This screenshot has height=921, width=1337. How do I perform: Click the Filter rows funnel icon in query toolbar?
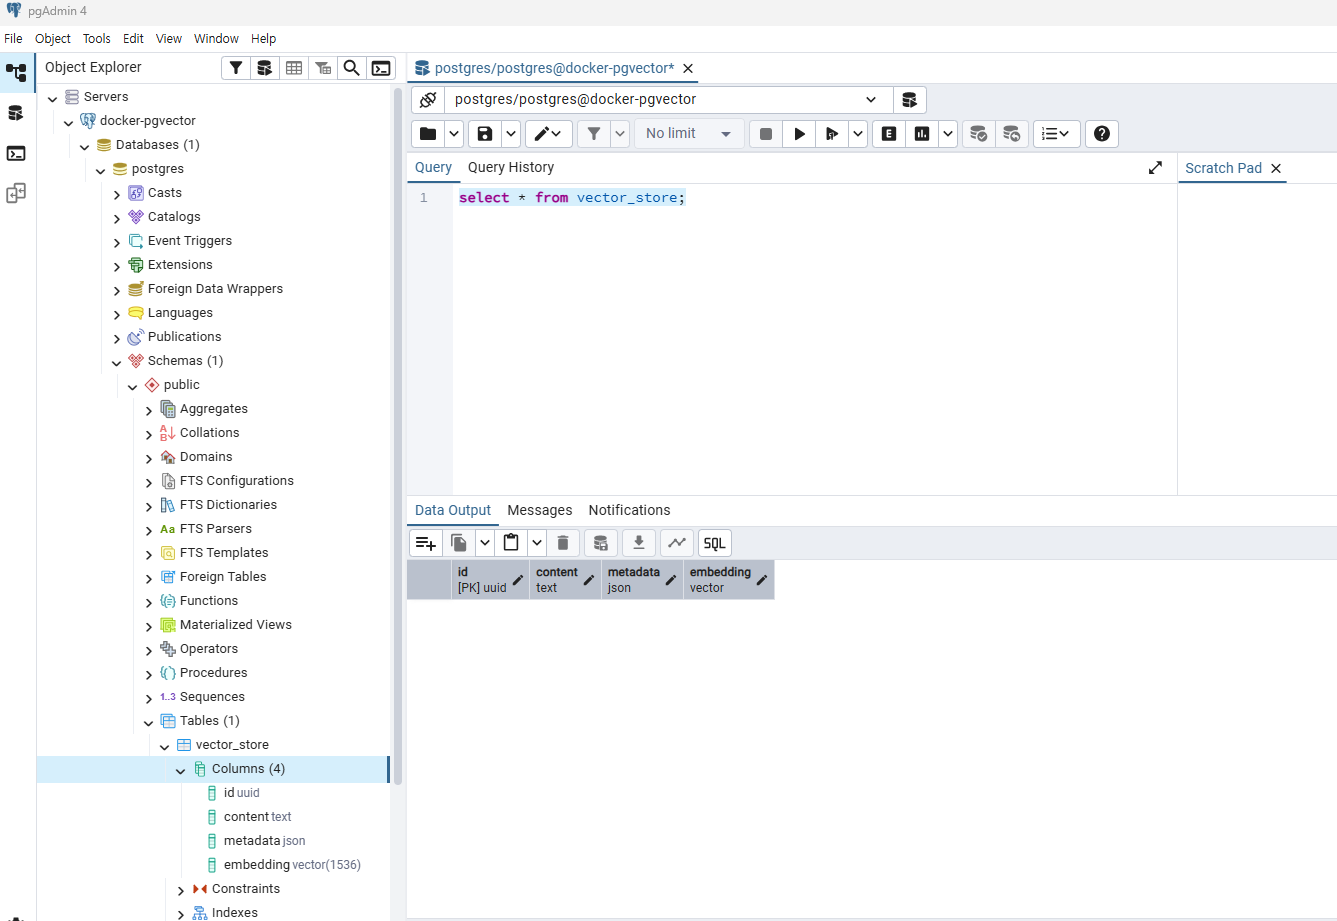coord(594,134)
